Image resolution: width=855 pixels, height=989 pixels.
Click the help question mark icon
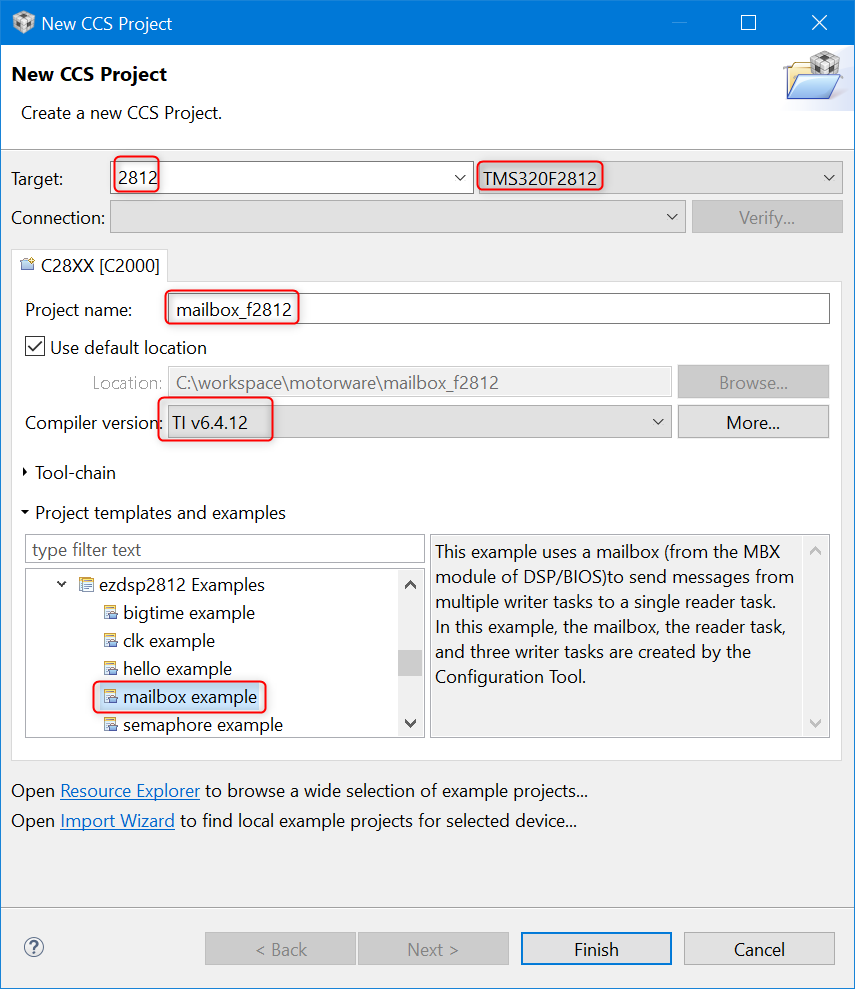(34, 947)
